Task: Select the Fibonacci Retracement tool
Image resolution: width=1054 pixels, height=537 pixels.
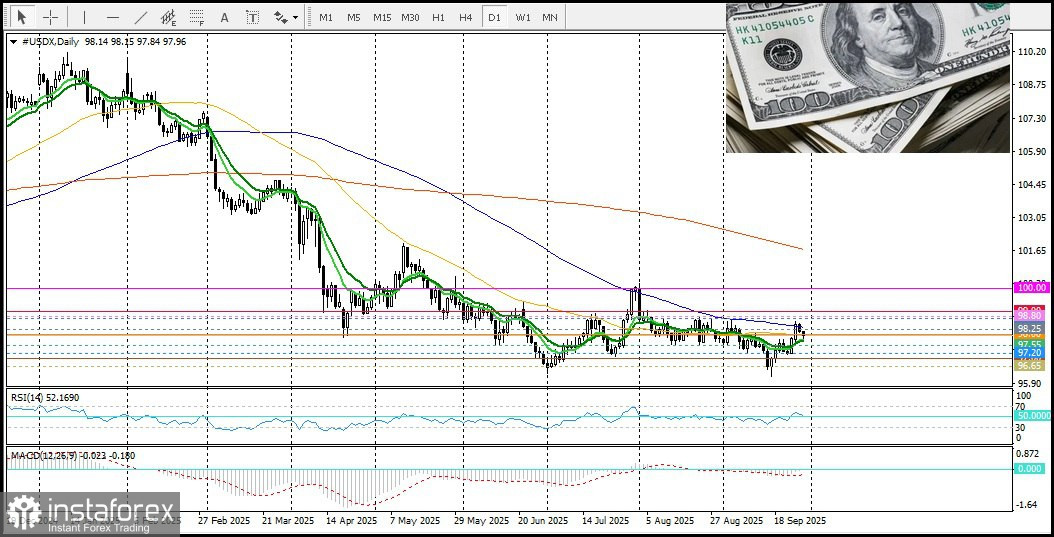Action: [197, 17]
